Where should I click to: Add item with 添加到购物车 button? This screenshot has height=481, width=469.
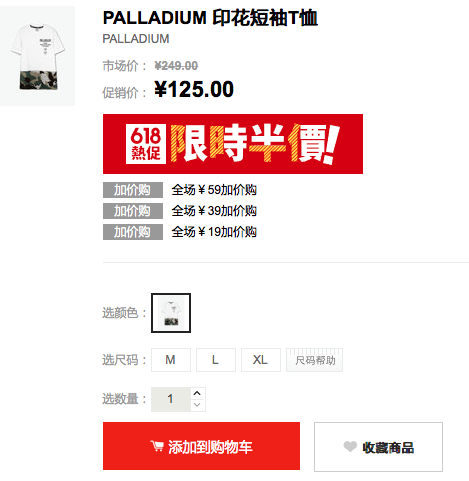(x=201, y=446)
